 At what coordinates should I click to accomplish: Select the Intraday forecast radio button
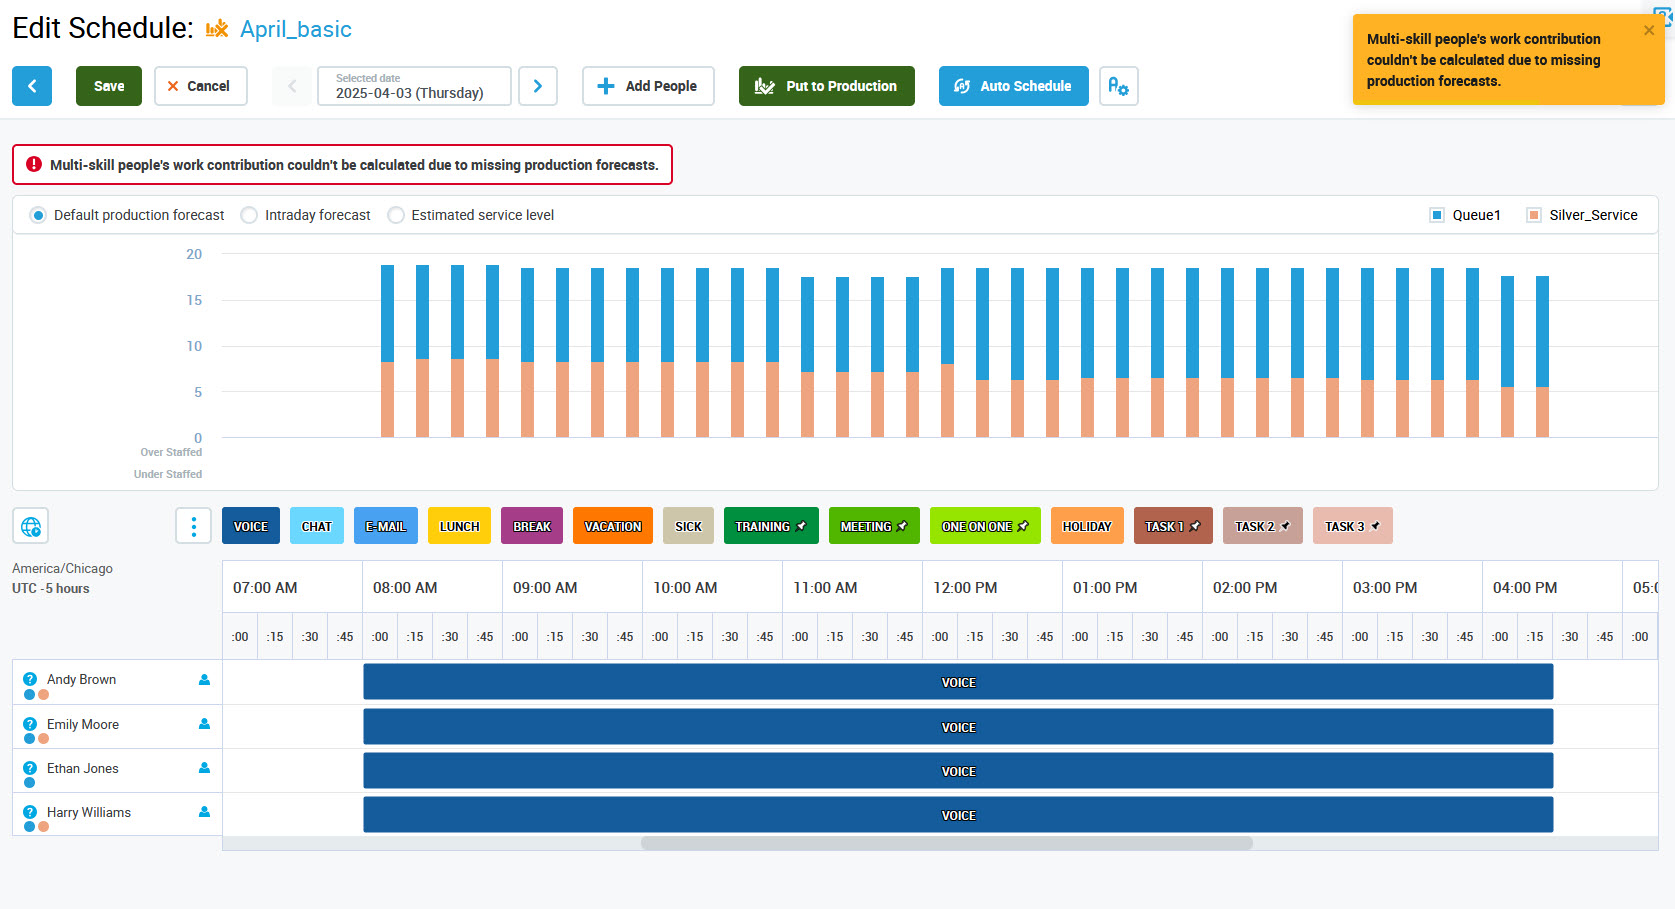(249, 215)
